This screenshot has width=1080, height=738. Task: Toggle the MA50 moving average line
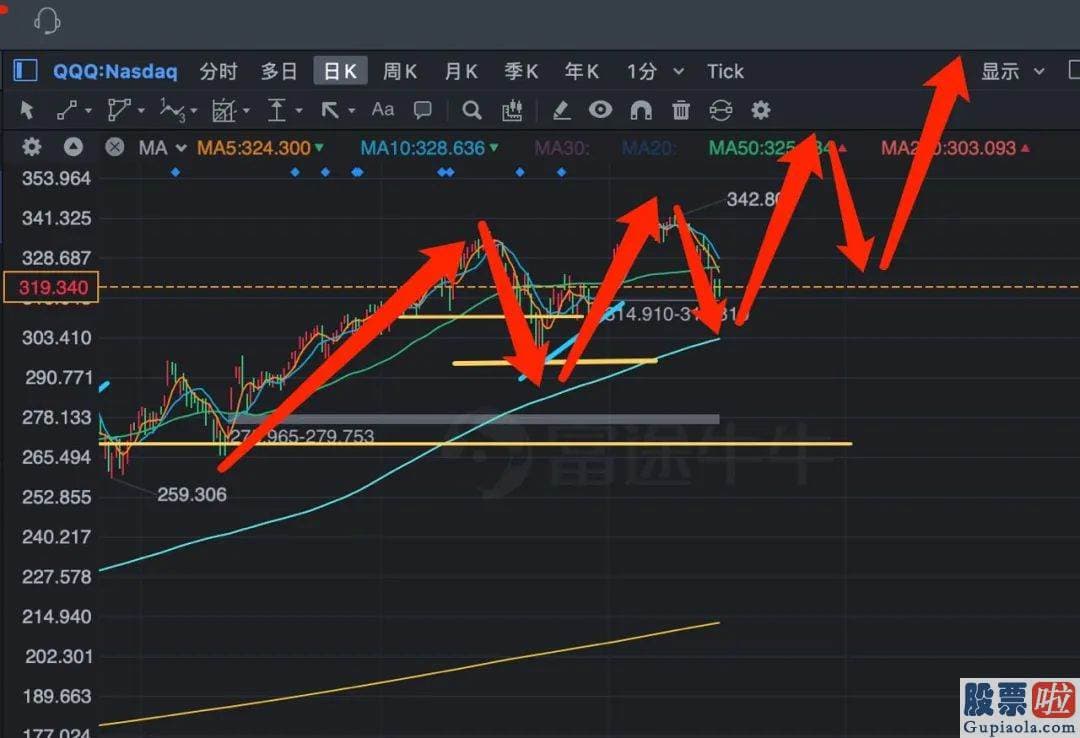click(778, 148)
